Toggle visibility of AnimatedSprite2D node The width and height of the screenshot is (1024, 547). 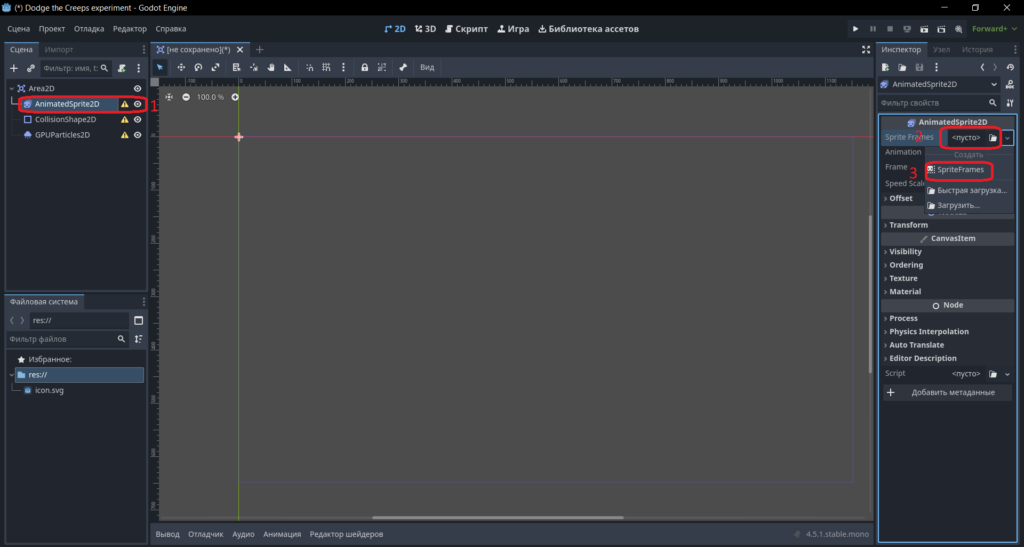tap(138, 104)
